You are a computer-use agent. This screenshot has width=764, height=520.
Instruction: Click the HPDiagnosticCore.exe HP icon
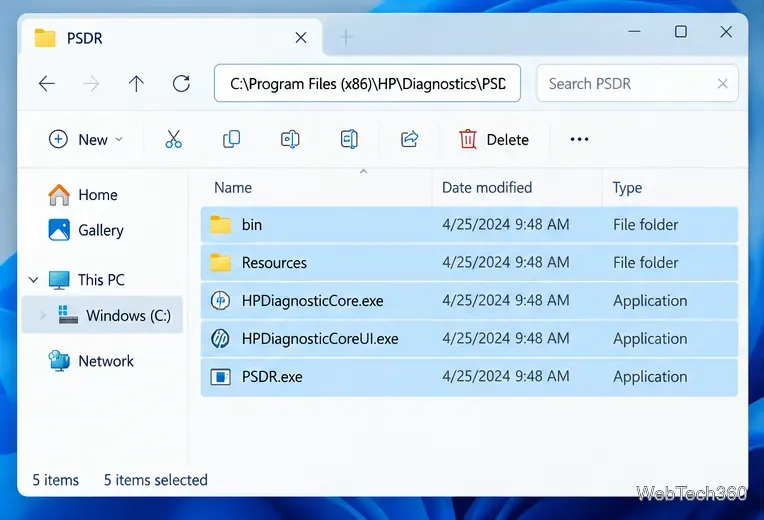(x=220, y=301)
